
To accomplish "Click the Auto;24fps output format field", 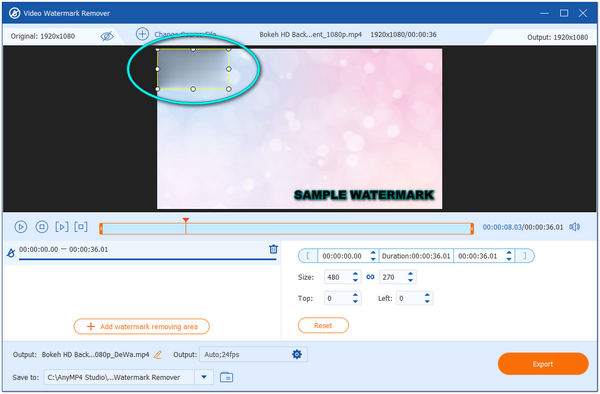I will tap(245, 355).
